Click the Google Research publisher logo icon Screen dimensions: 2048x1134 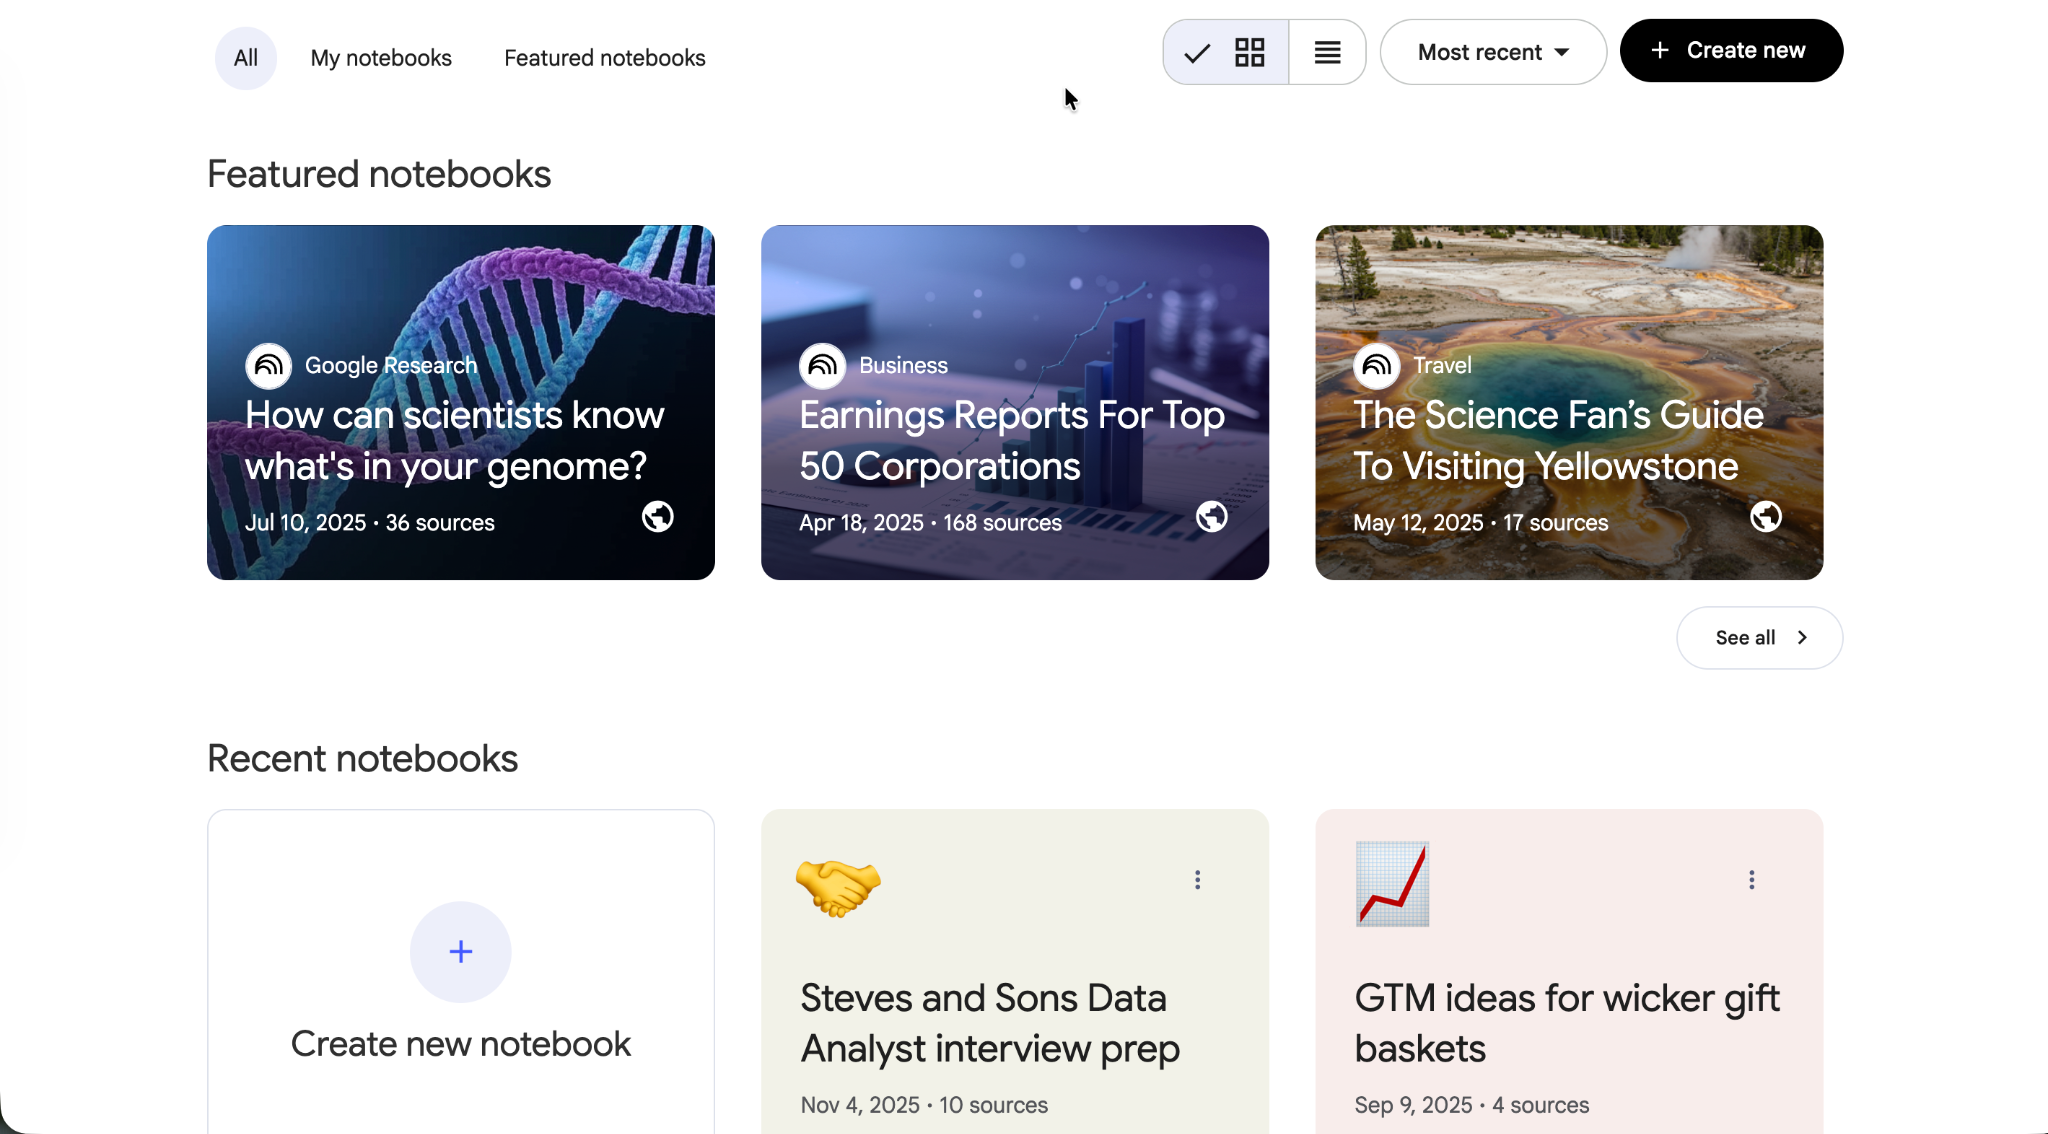[268, 366]
